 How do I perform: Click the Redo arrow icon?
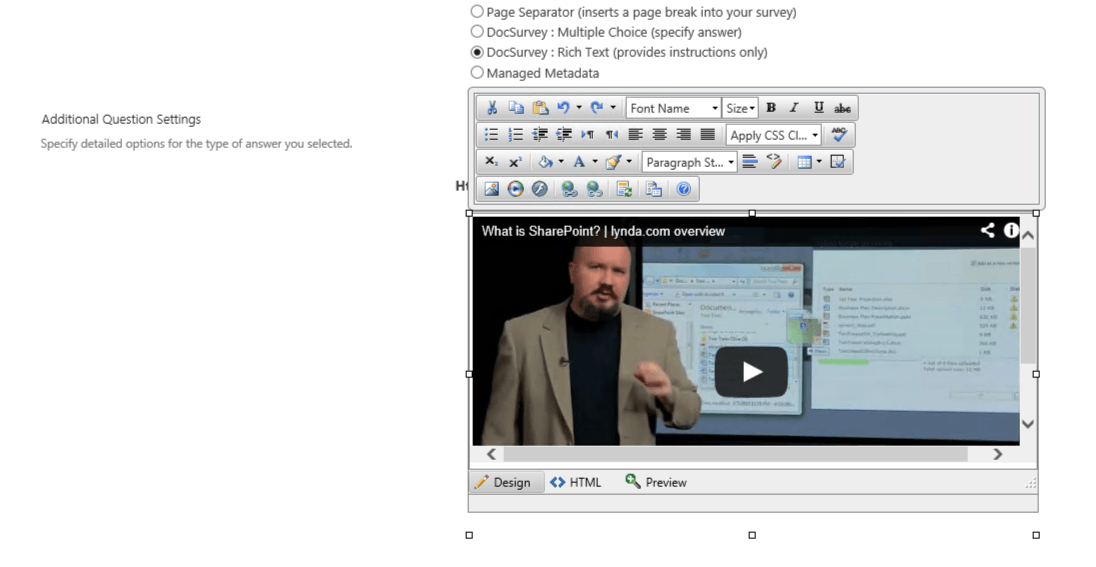597,108
